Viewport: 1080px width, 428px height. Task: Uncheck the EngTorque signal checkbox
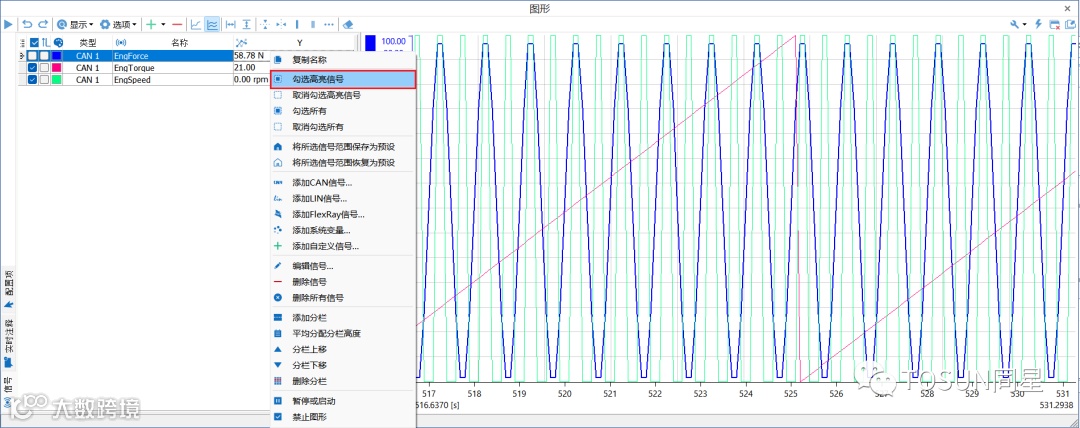(32, 68)
